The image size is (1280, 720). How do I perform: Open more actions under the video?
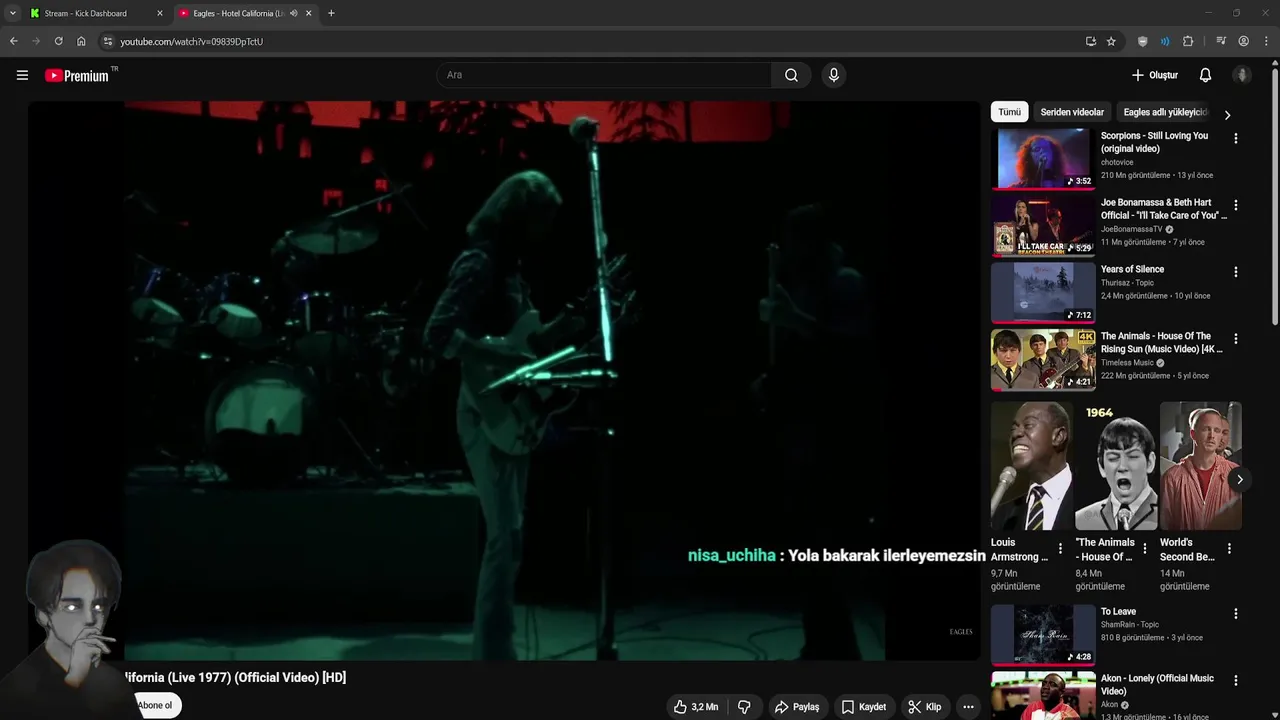[x=968, y=707]
